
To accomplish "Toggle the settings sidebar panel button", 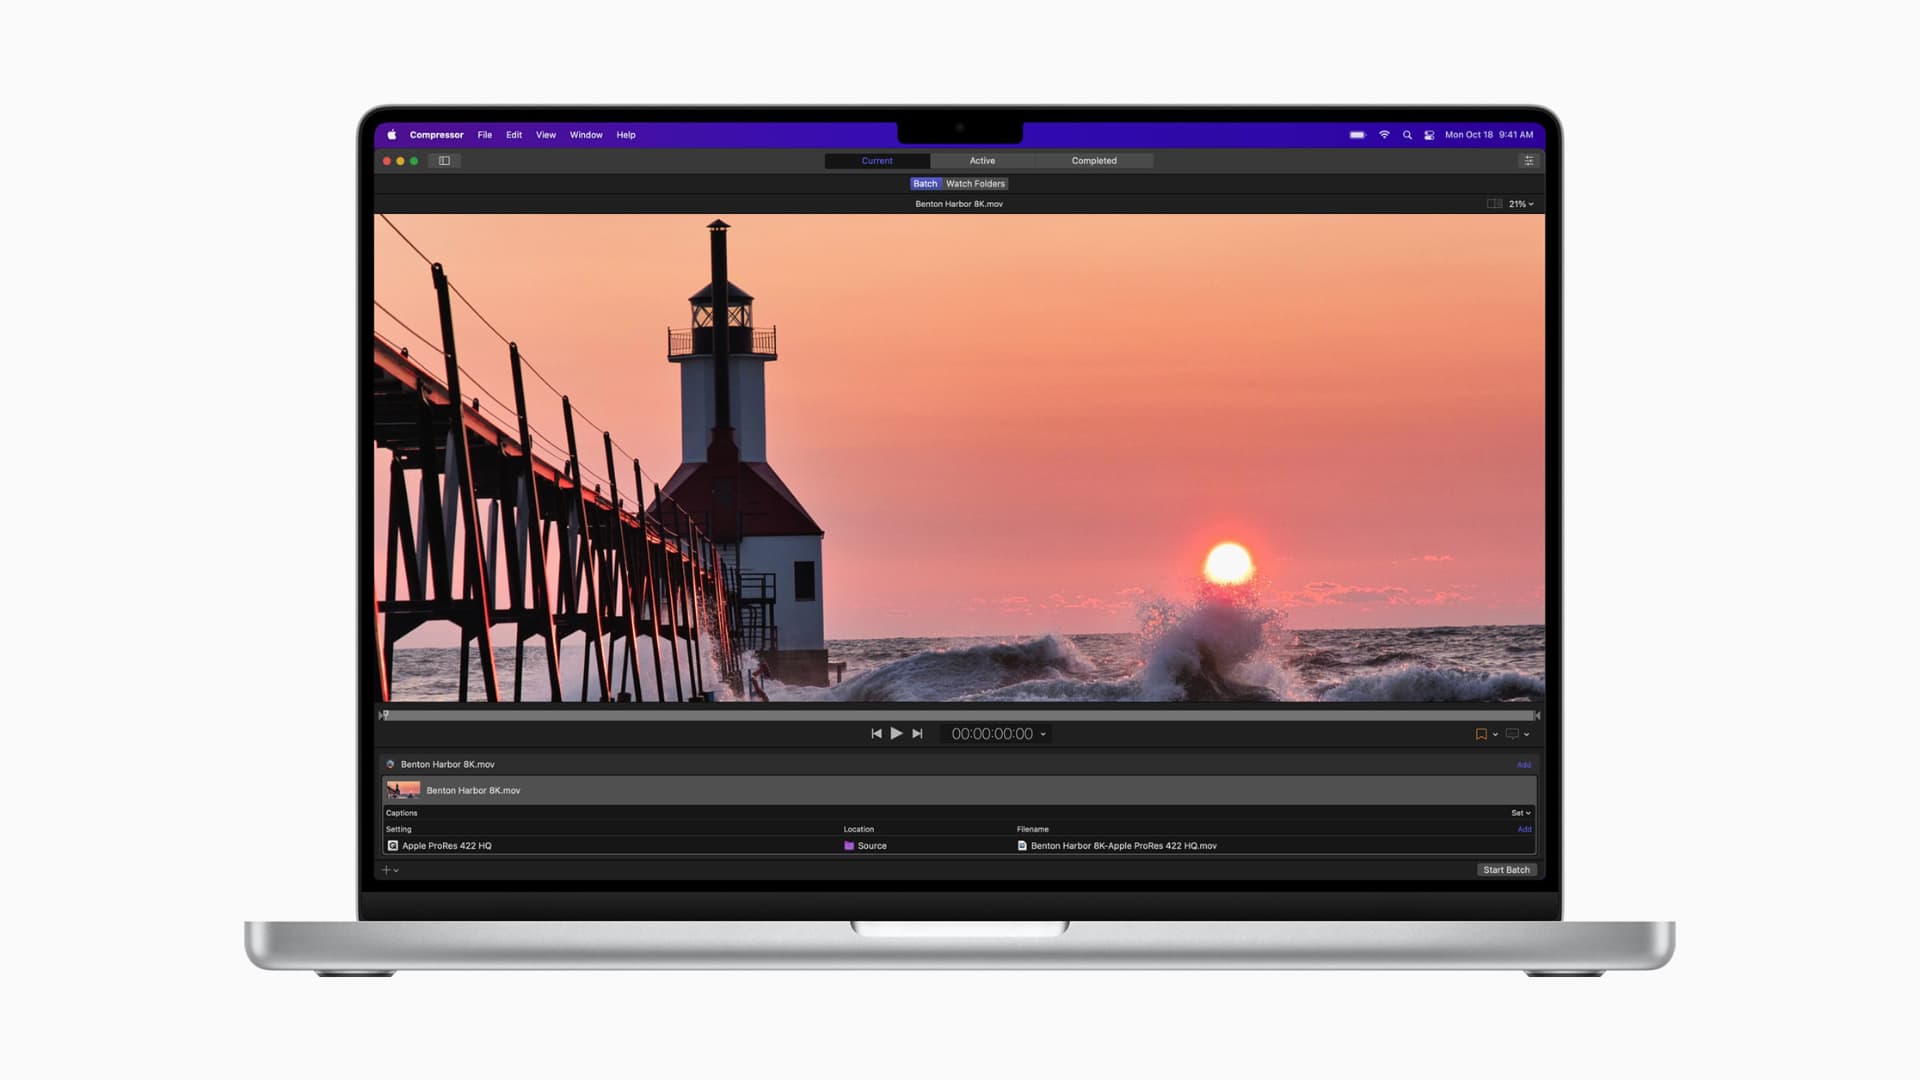I will pos(444,161).
